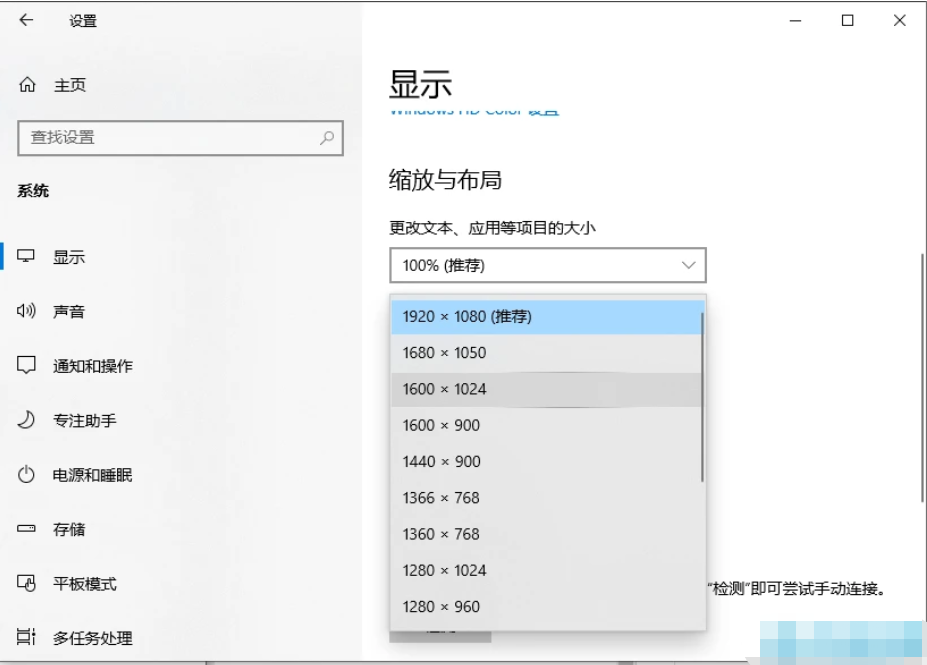
Task: Open Focus assist (专注助手) moon icon
Action: (x=27, y=420)
